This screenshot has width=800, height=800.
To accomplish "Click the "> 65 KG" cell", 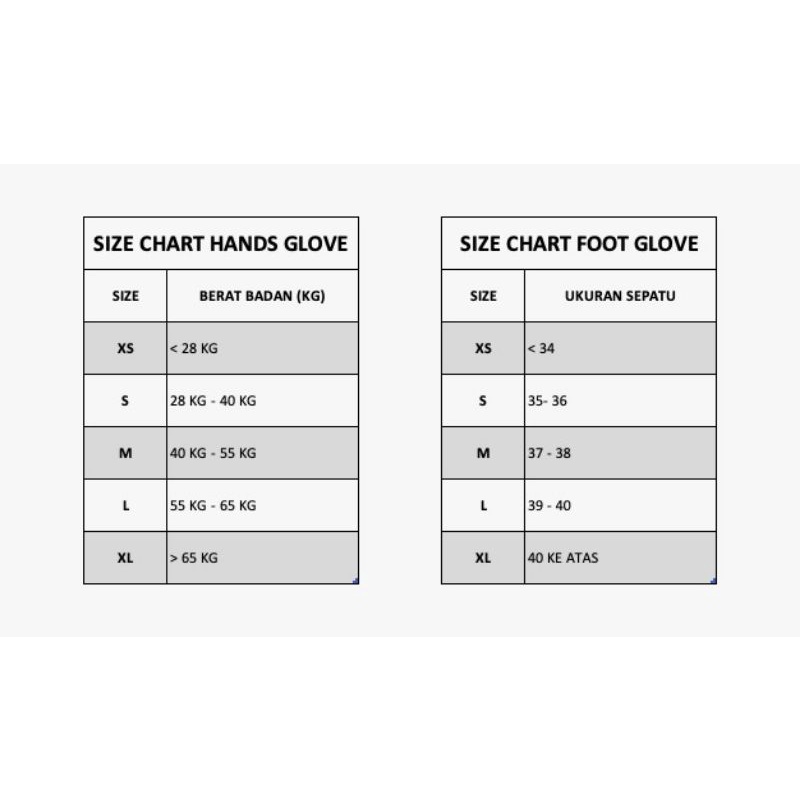I will (262, 558).
